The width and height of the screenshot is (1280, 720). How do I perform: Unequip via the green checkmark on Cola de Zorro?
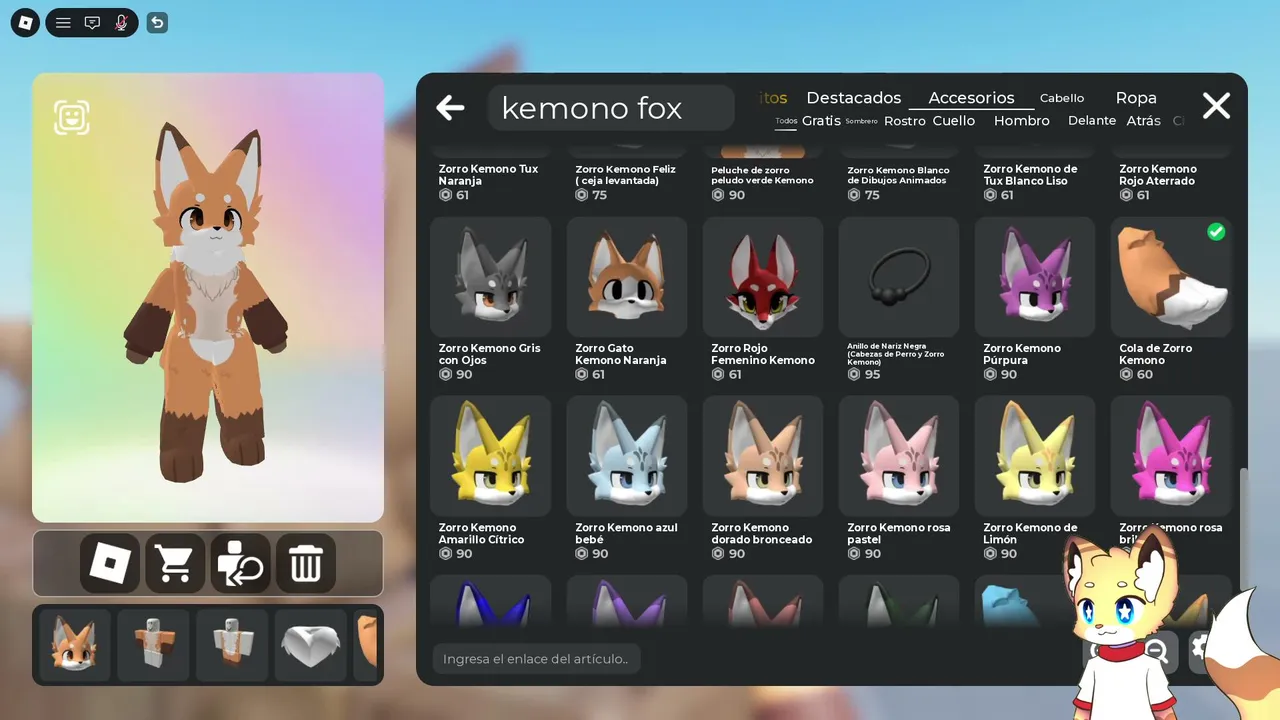[1216, 232]
